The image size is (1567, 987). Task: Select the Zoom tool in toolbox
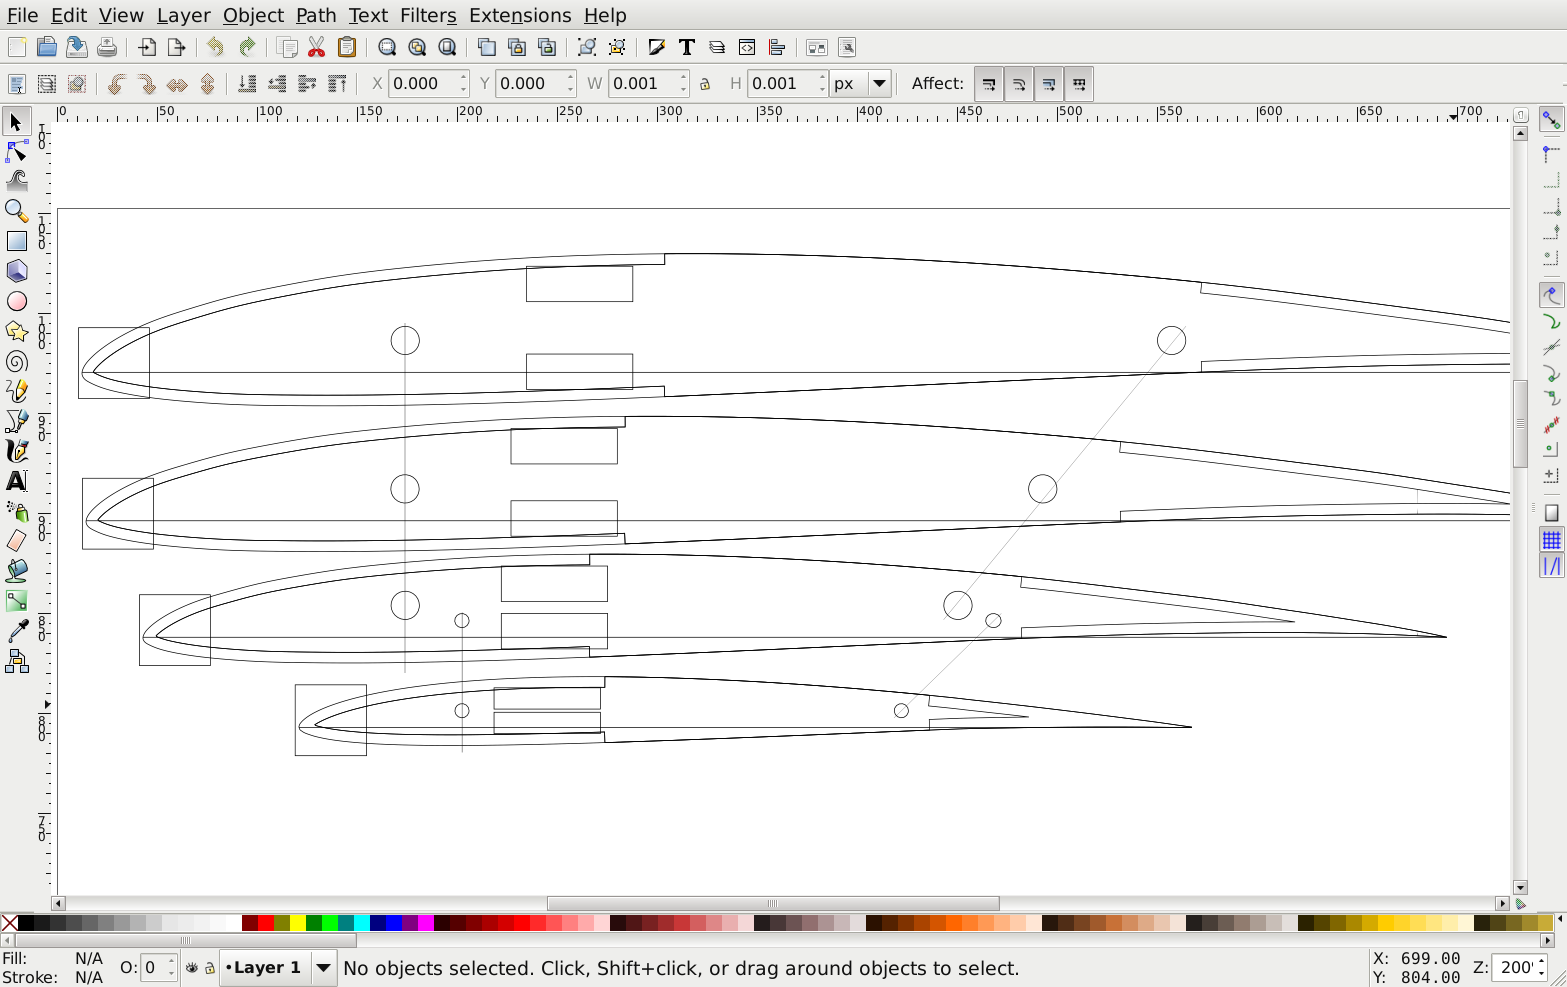[x=16, y=211]
